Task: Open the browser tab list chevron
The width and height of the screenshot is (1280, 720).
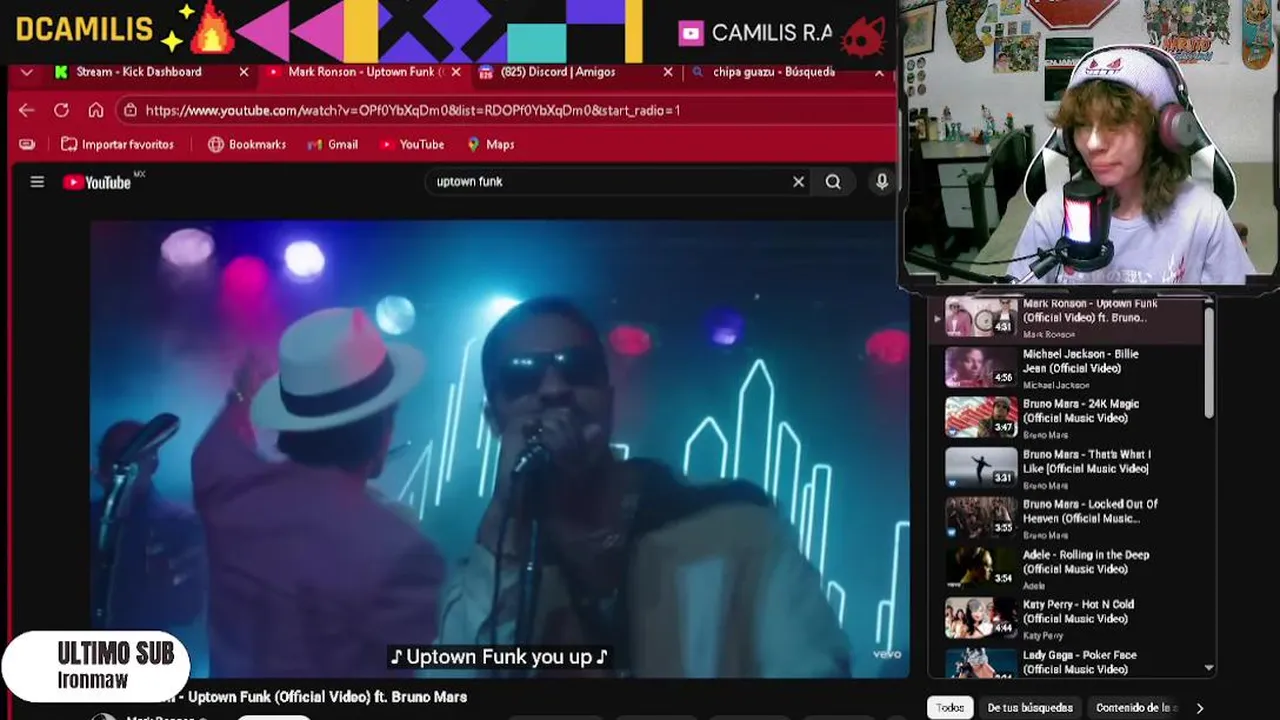Action: click(27, 72)
